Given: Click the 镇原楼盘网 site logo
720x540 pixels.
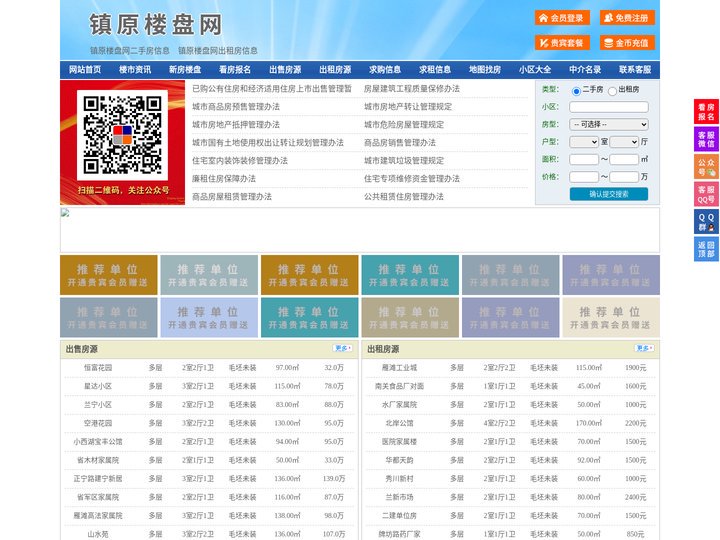Looking at the screenshot, I should pyautogui.click(x=156, y=25).
